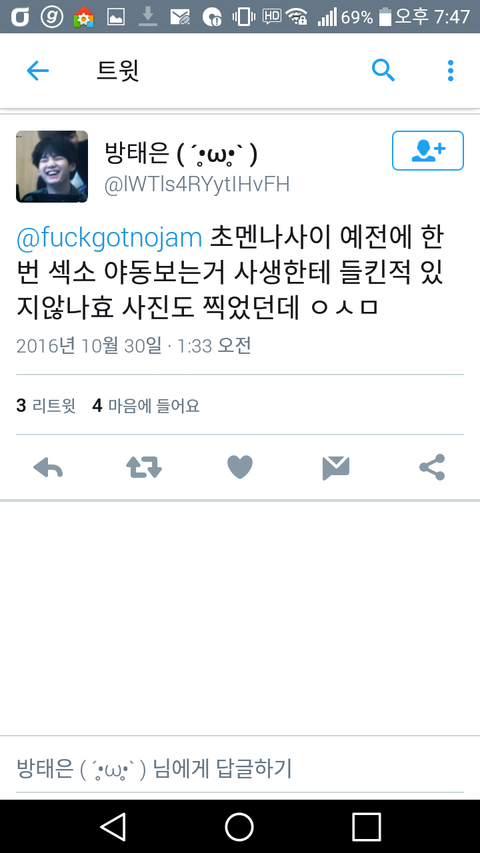Tap the Android home circle button
480x853 pixels.
click(x=239, y=827)
